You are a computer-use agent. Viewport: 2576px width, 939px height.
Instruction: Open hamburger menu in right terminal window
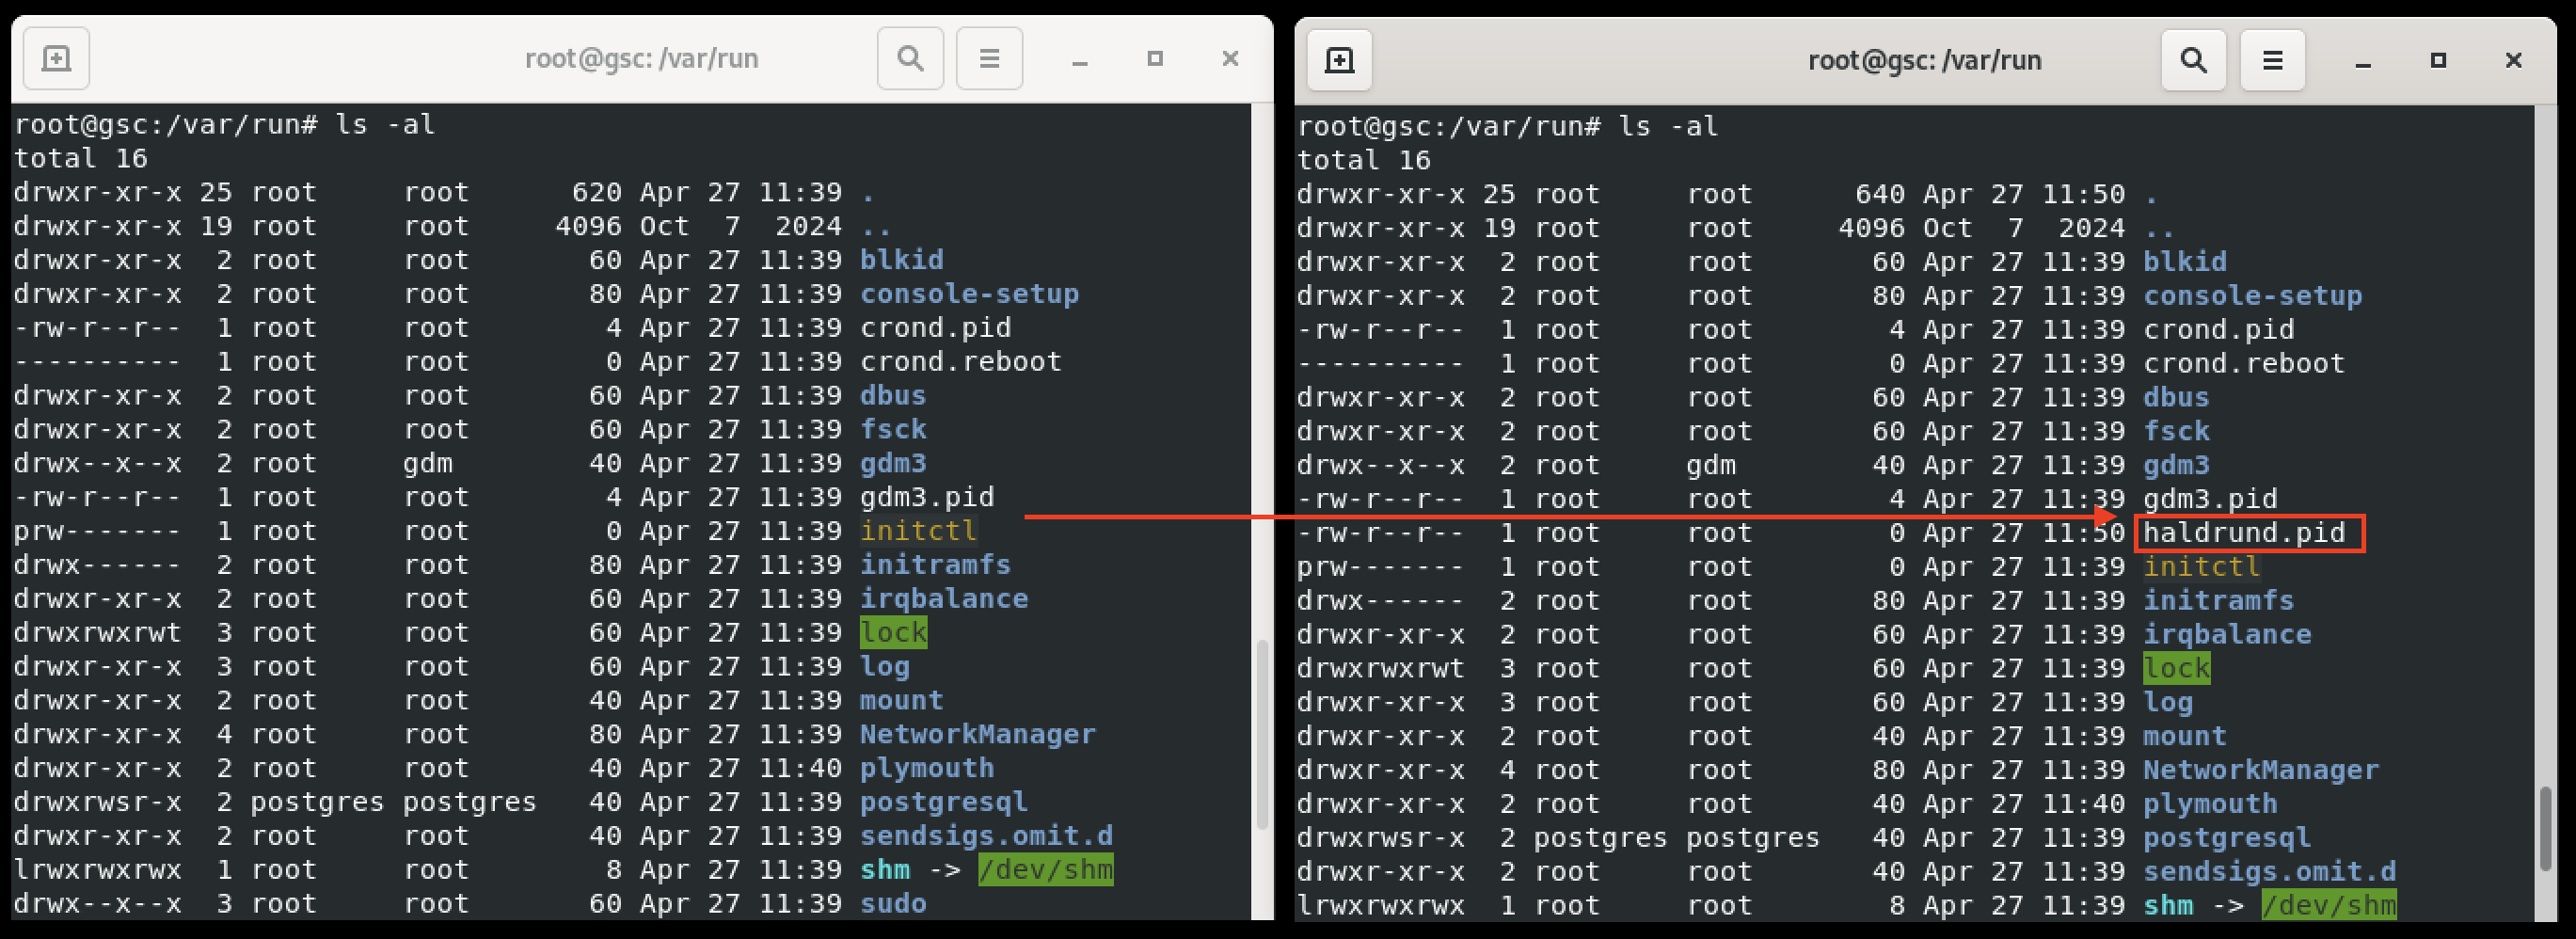coord(2272,61)
